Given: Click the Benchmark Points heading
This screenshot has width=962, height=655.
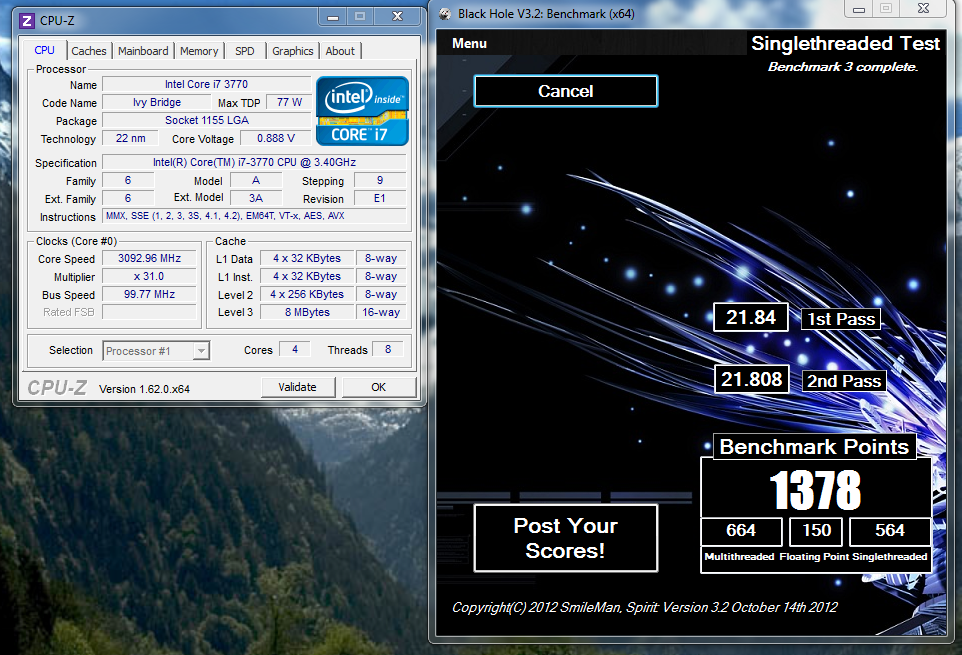Looking at the screenshot, I should (x=814, y=446).
